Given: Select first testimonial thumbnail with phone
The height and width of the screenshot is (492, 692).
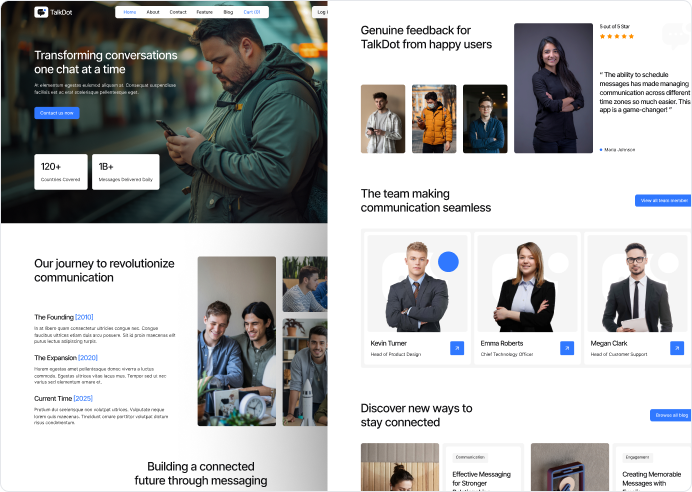Looking at the screenshot, I should [383, 119].
